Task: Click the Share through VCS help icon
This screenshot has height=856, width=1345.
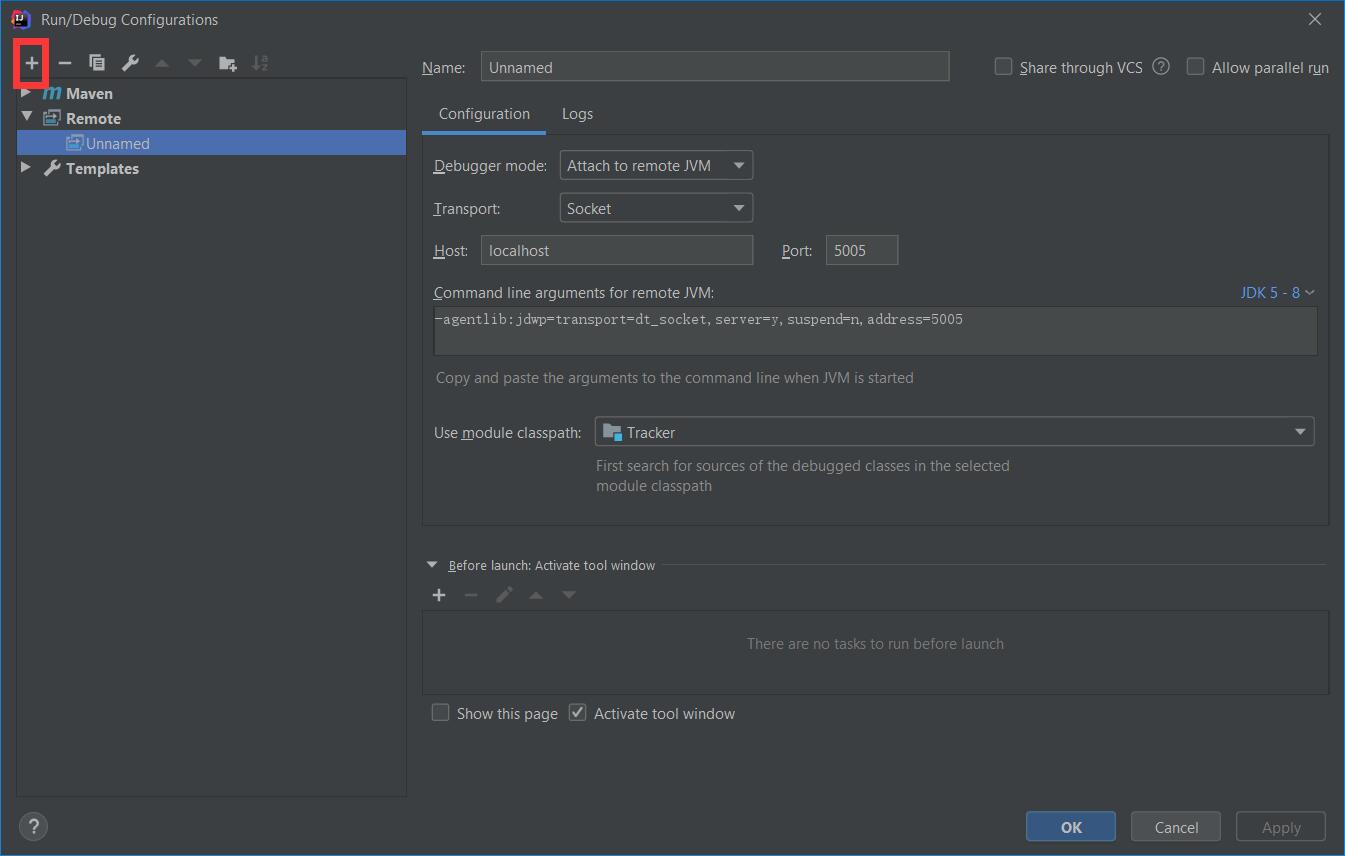Action: point(1161,67)
